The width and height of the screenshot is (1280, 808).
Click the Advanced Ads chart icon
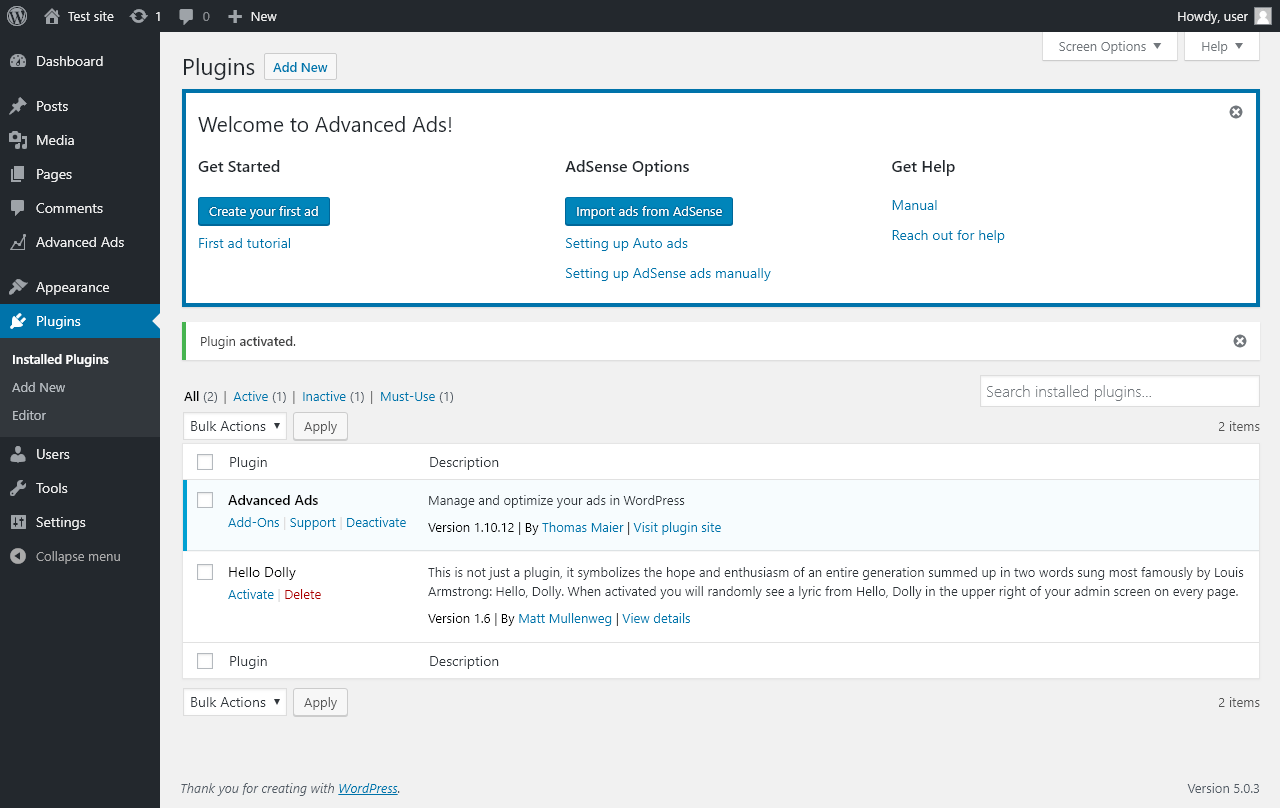[18, 242]
